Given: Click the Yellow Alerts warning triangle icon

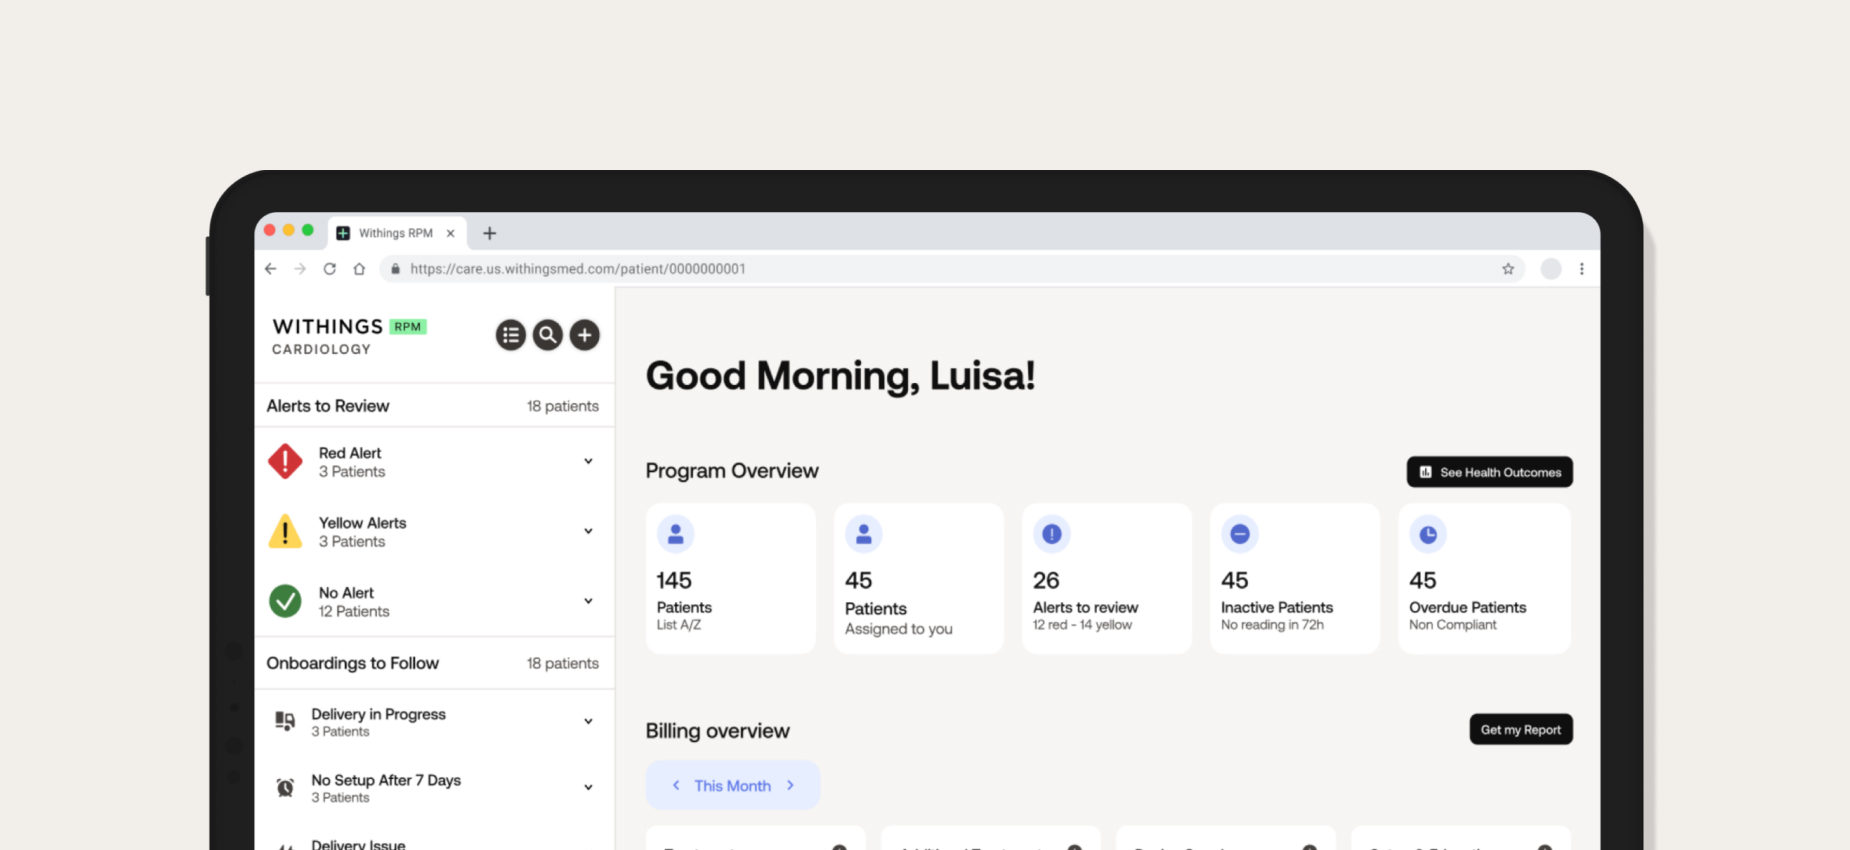Looking at the screenshot, I should (x=285, y=532).
